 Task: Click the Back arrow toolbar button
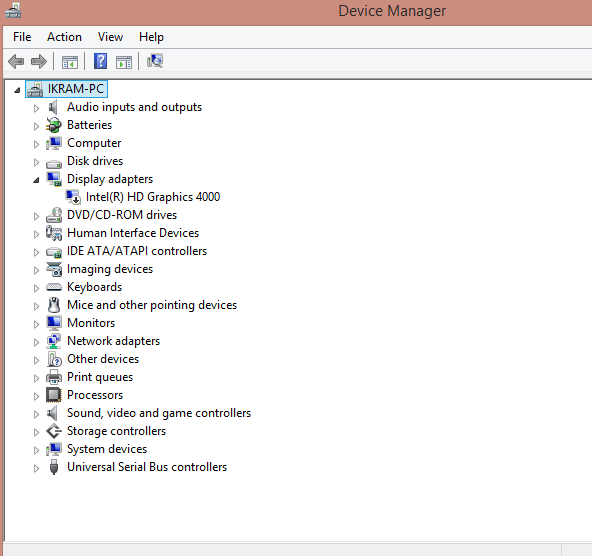coord(16,61)
